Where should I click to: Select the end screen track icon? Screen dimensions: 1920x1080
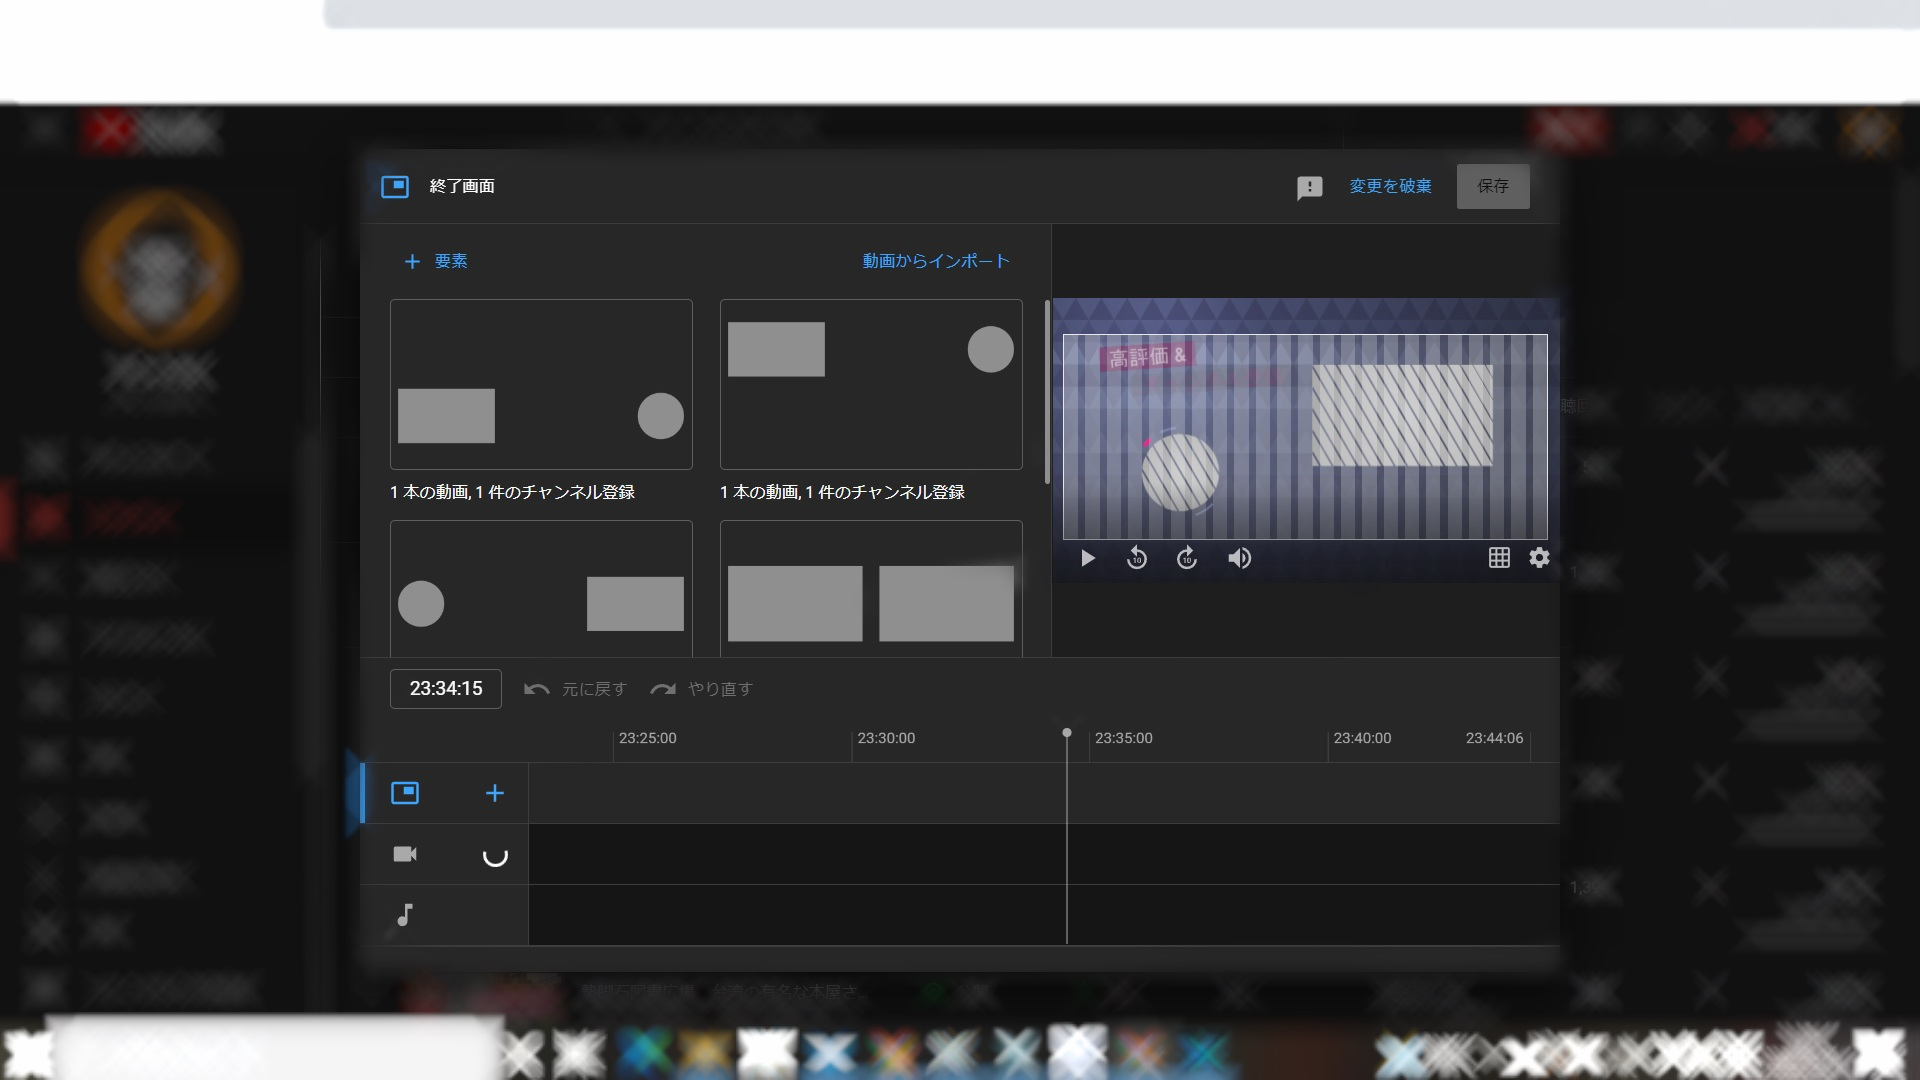click(x=405, y=792)
